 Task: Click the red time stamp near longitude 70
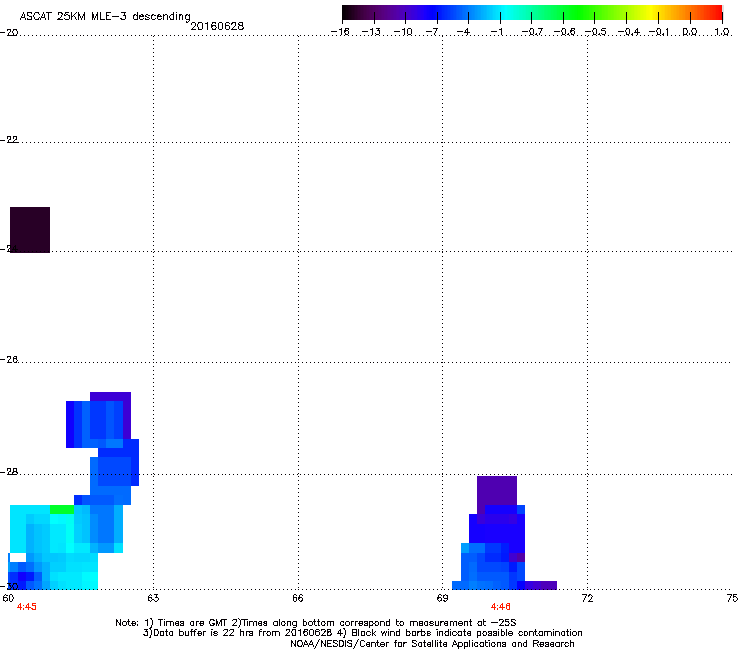500,607
